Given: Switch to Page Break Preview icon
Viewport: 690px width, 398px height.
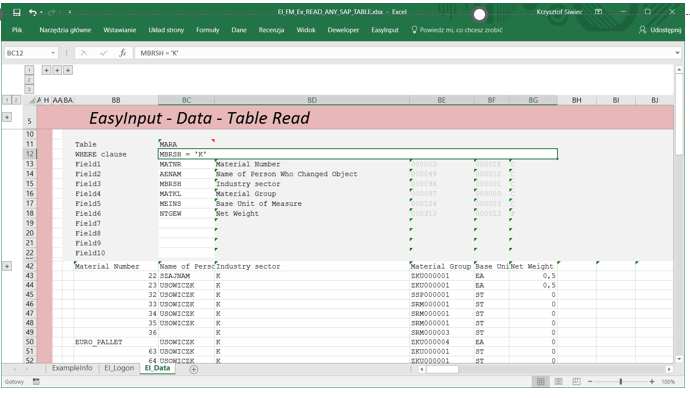Looking at the screenshot, I should [x=576, y=382].
